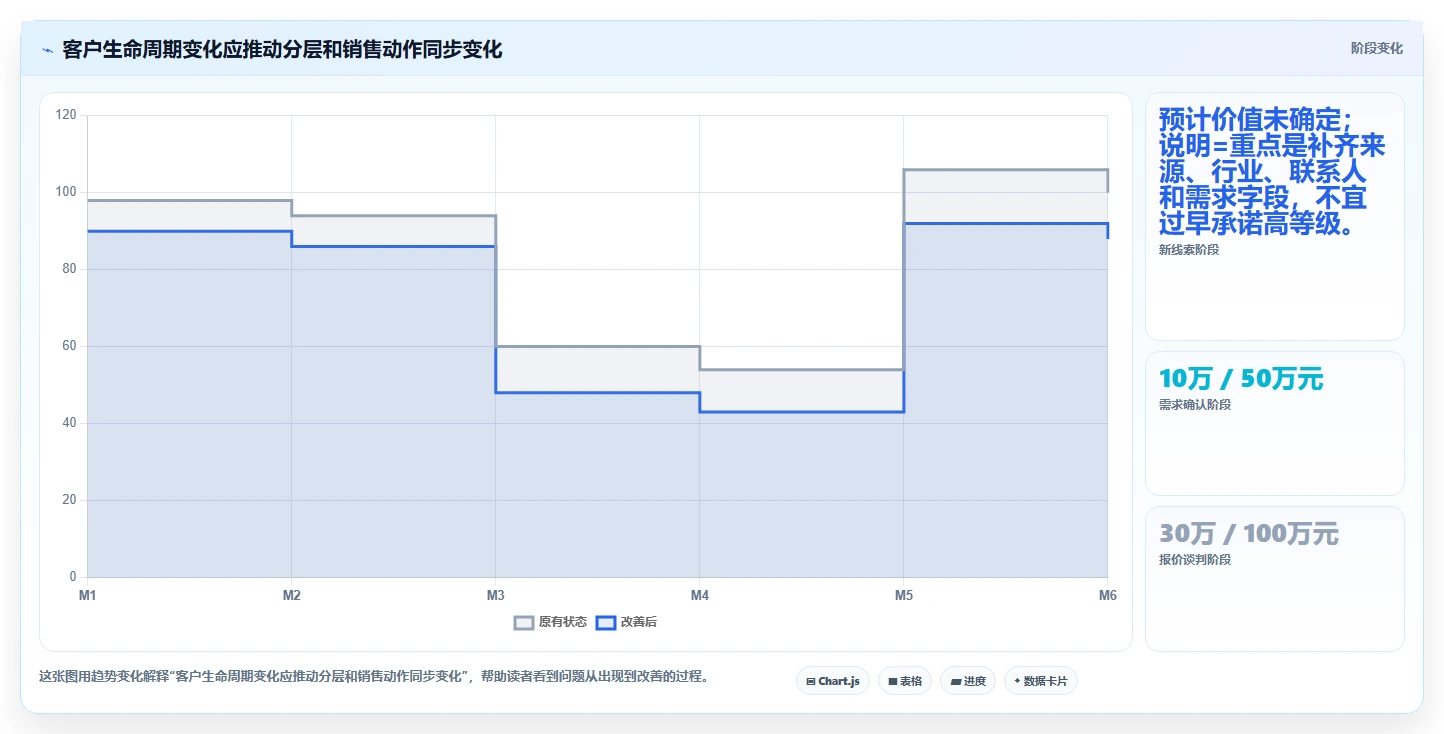Image resolution: width=1444 pixels, height=734 pixels.
Task: Click the 20 y-axis label
Action: 69,500
